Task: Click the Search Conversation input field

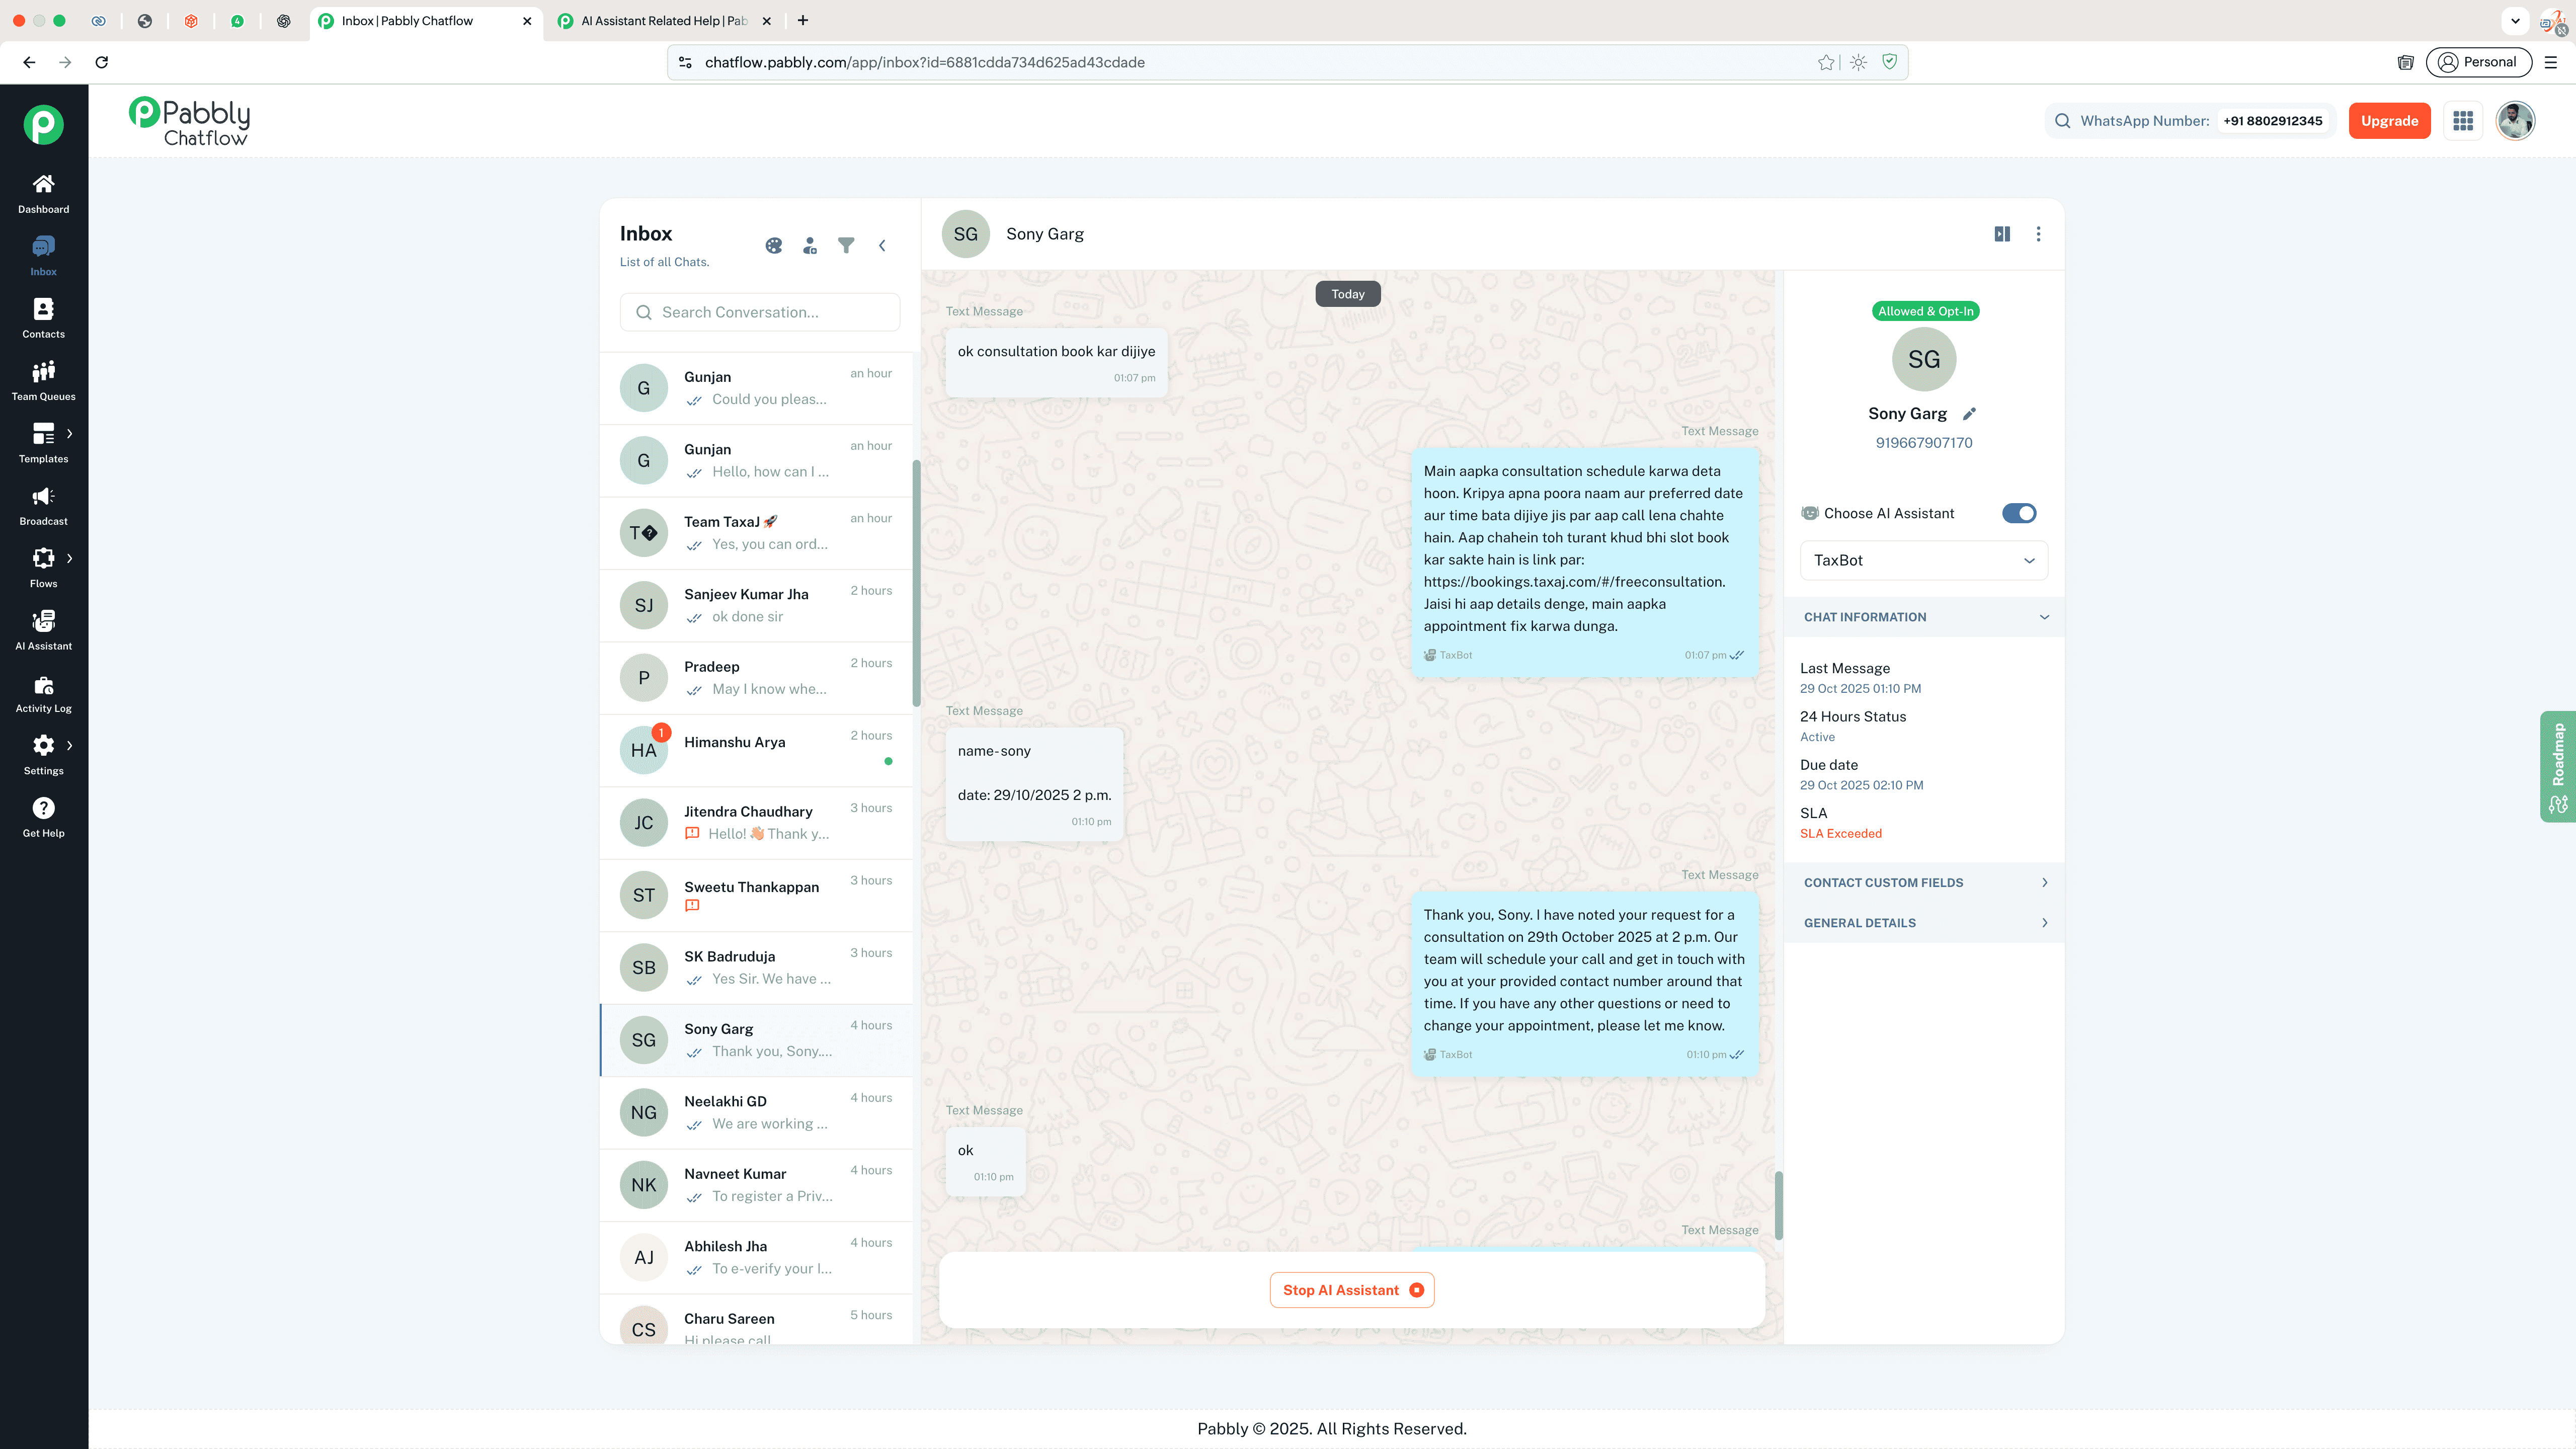Action: (x=760, y=312)
